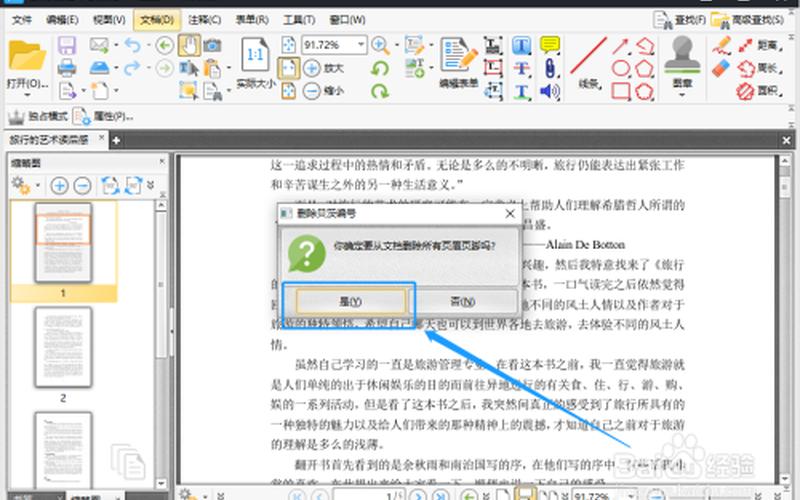Click the Redo arrow icon
800x500 pixels.
[x=132, y=67]
